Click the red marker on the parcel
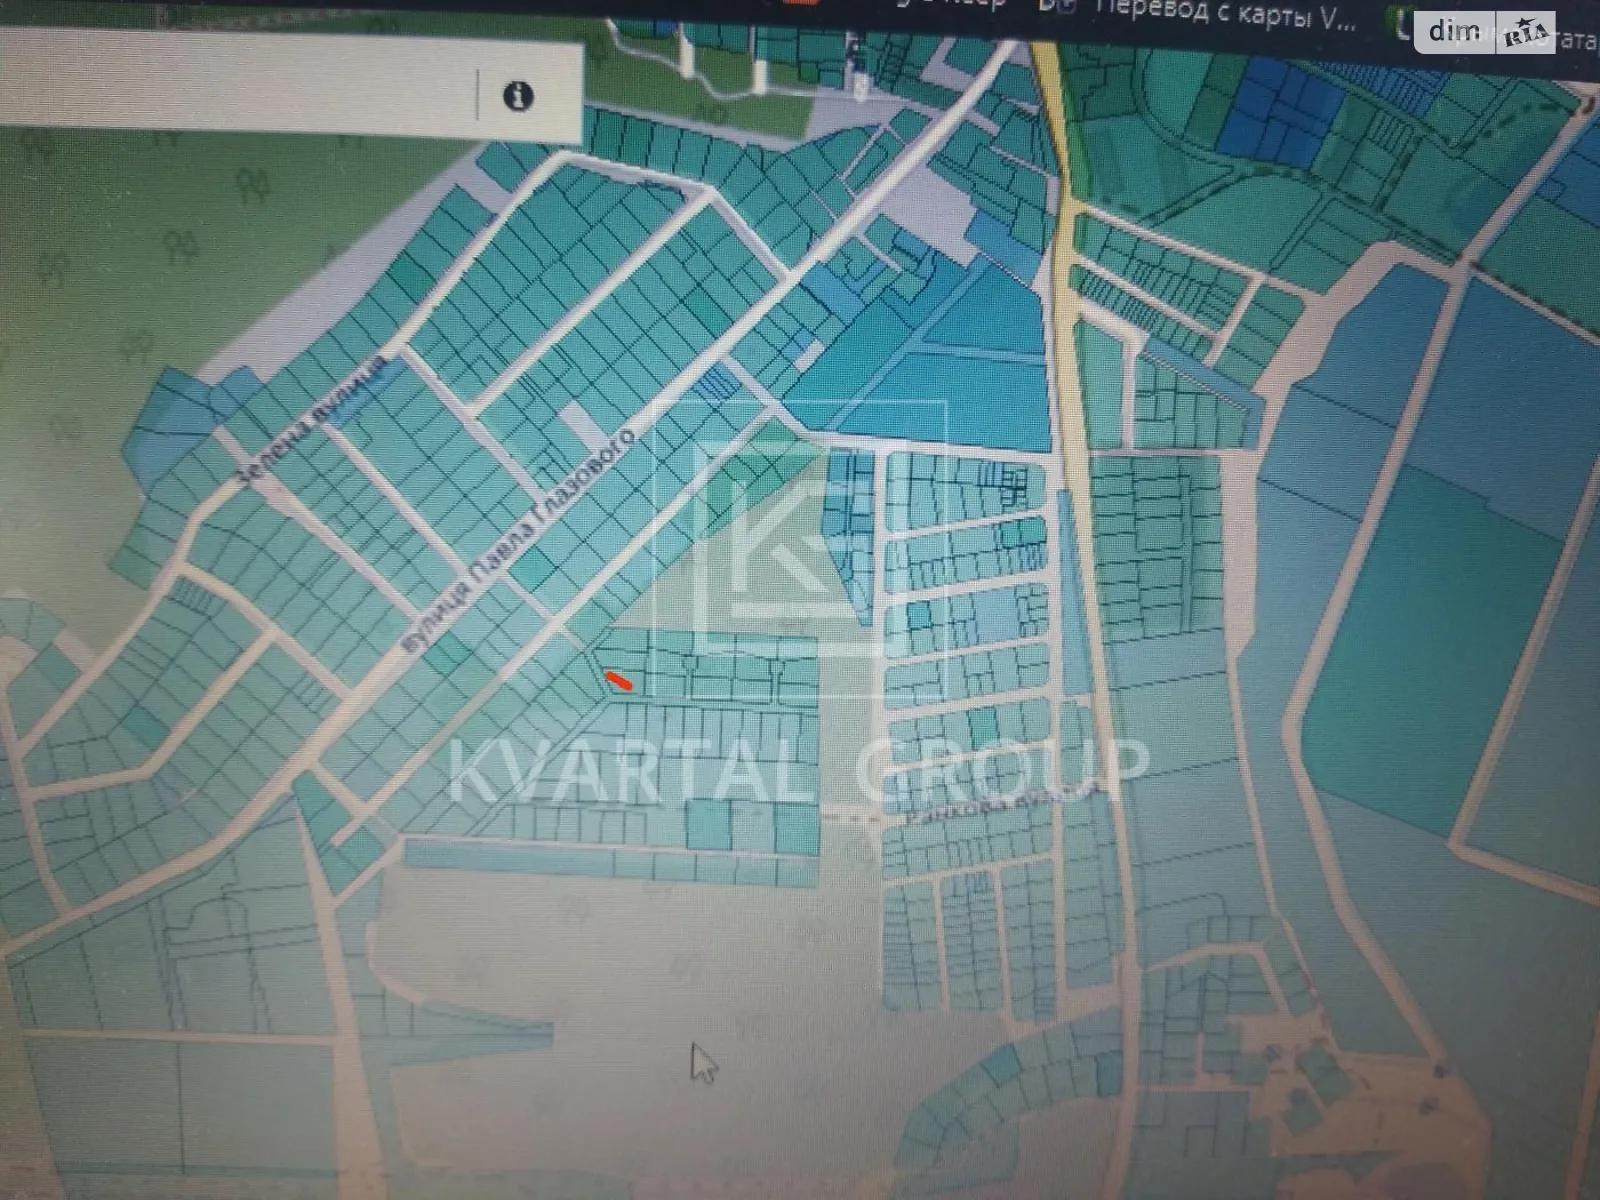The height and width of the screenshot is (1200, 1600). coord(619,682)
